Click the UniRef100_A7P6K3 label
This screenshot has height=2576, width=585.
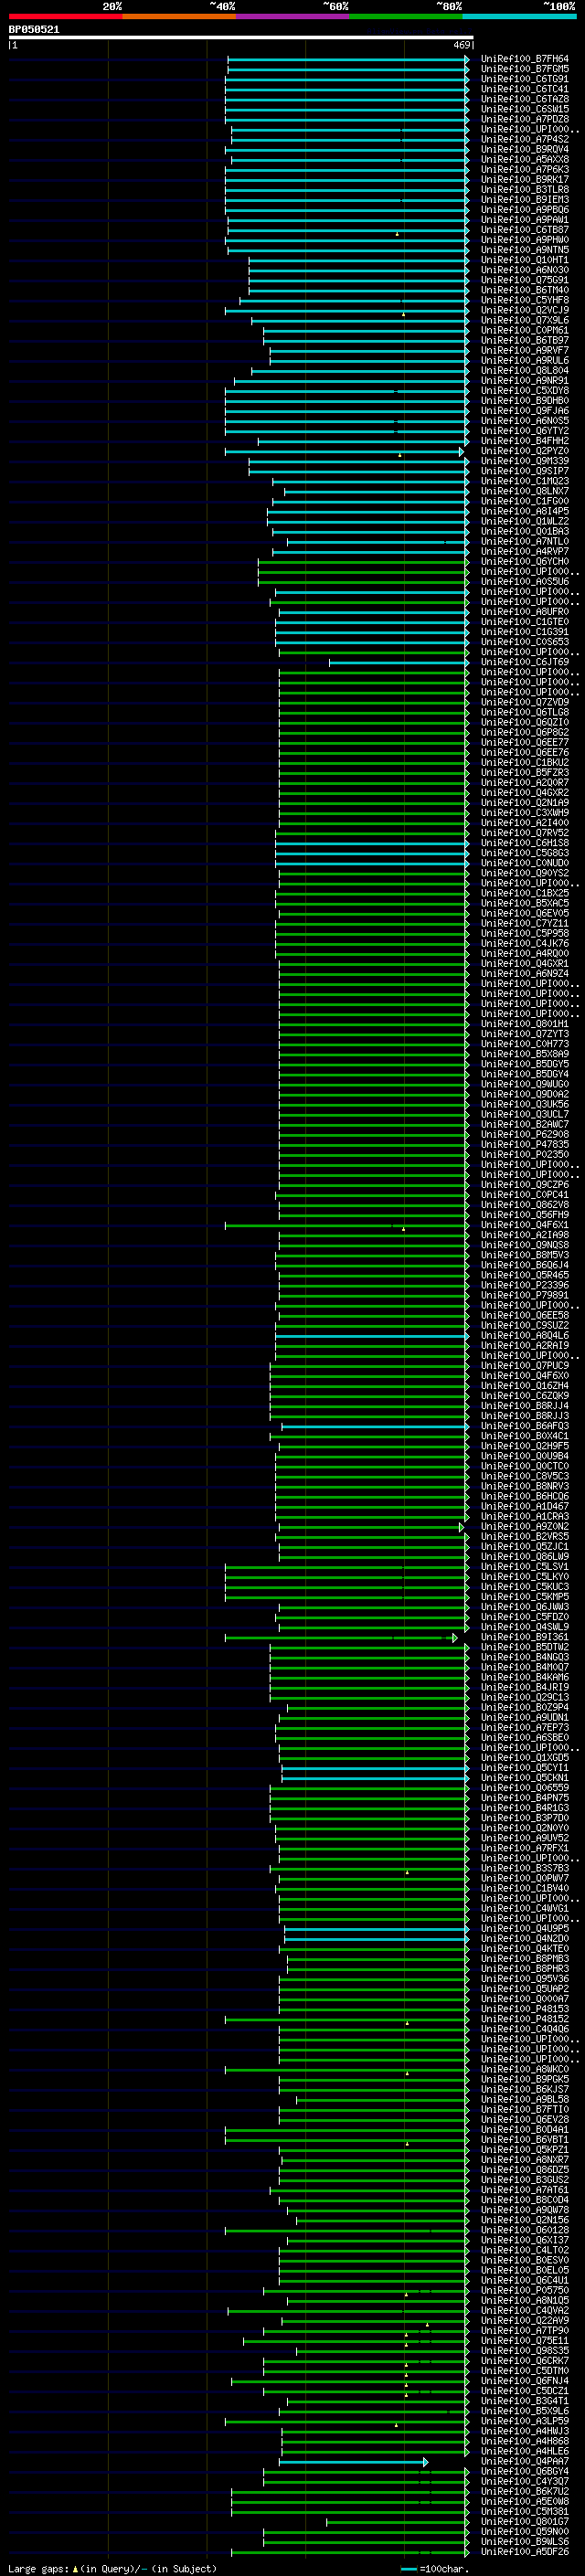pyautogui.click(x=524, y=170)
